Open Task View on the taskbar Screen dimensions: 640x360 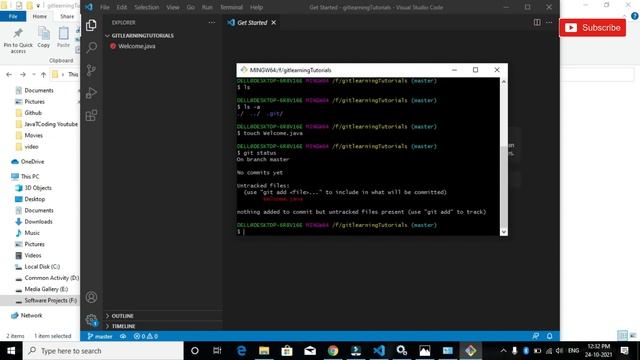pyautogui.click(x=217, y=351)
